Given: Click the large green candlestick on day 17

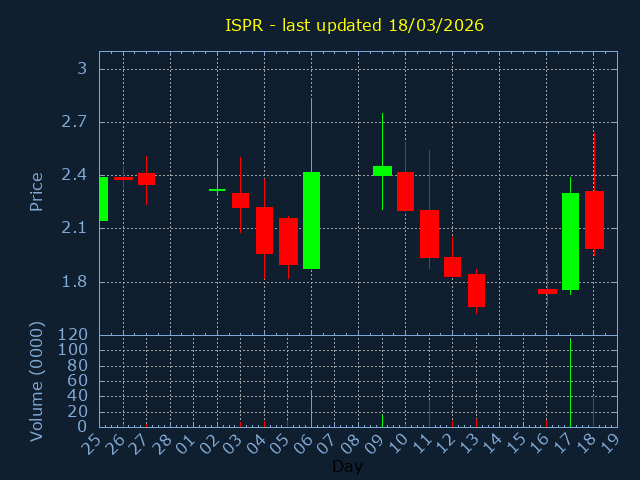Looking at the screenshot, I should click(570, 241).
